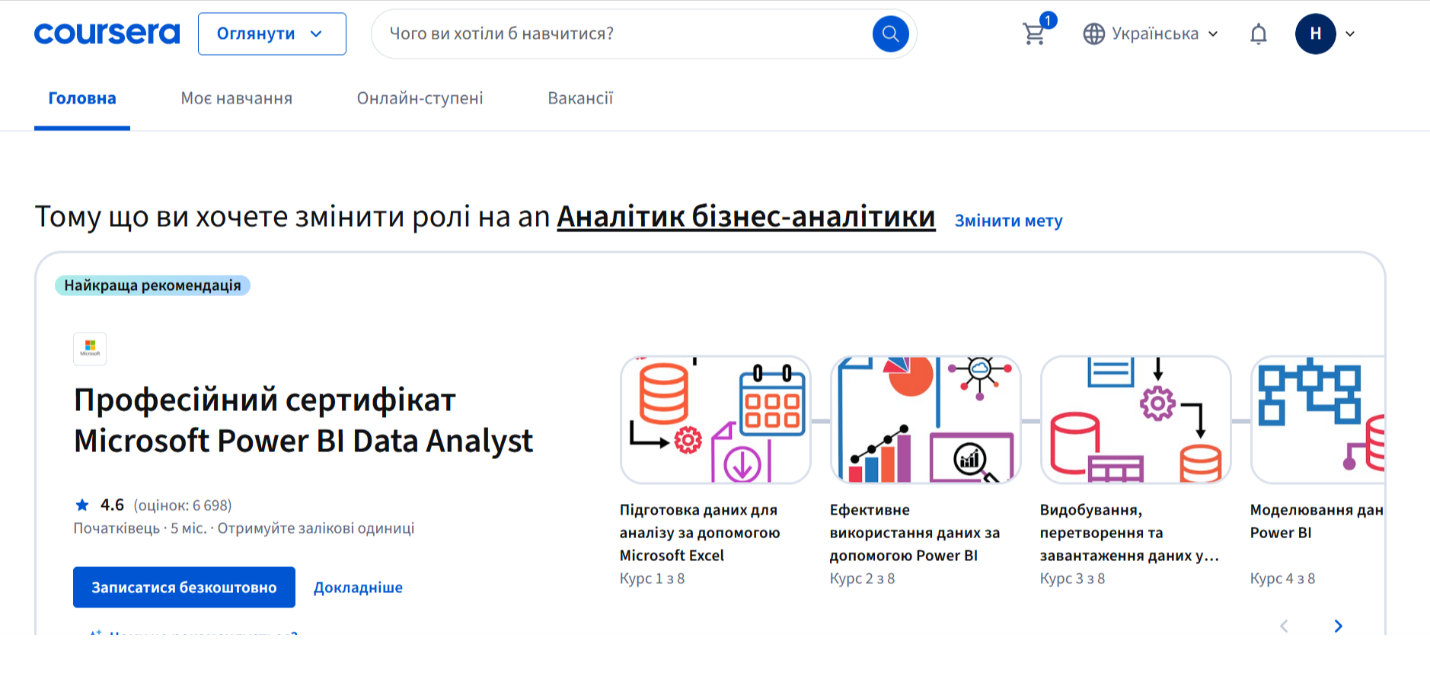
Task: Click the previous courses arrow
Action: 1284,626
